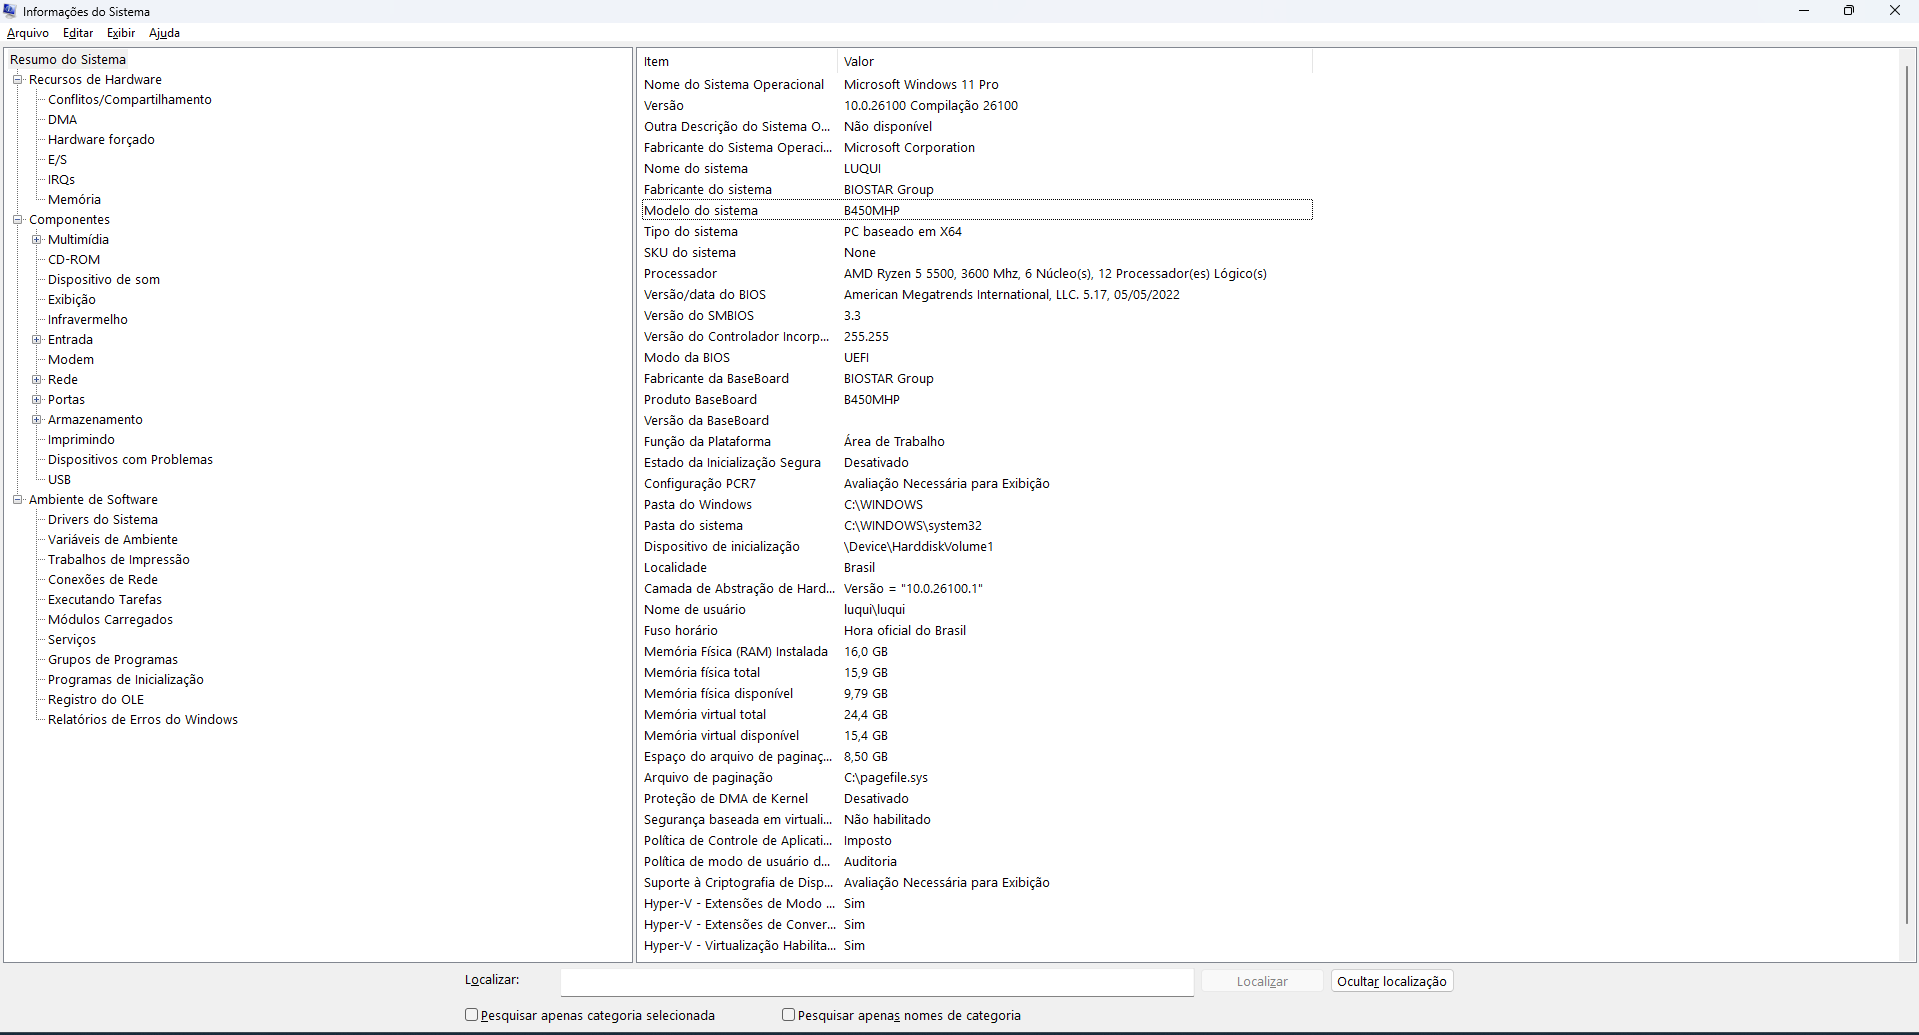Open the Ajuda menu
Viewport: 1919px width, 1035px height.
pyautogui.click(x=164, y=33)
